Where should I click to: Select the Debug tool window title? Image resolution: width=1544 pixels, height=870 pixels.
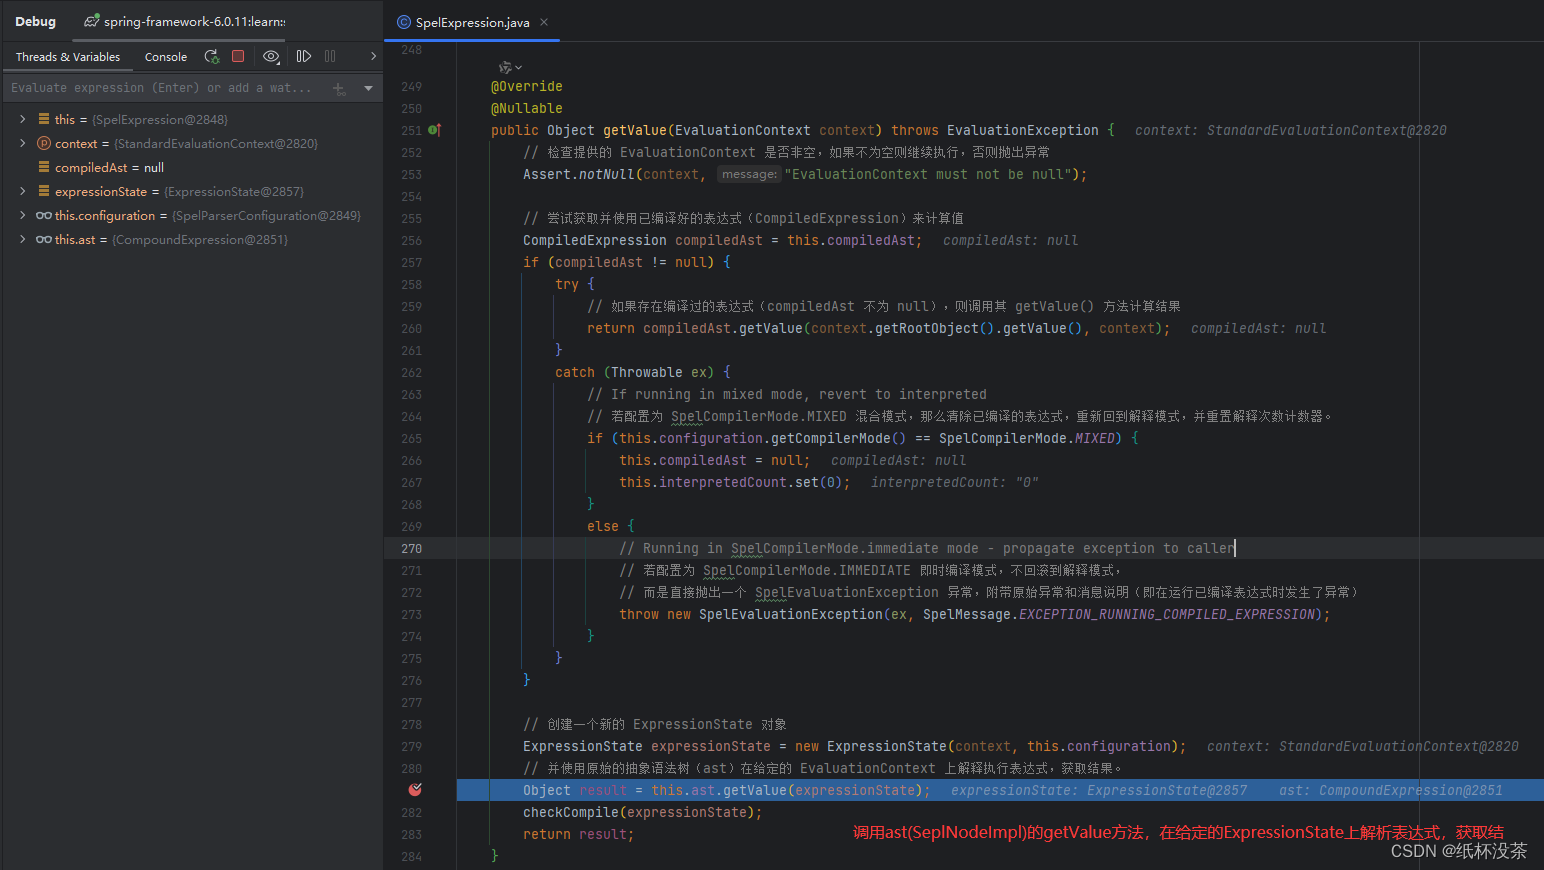(x=35, y=21)
